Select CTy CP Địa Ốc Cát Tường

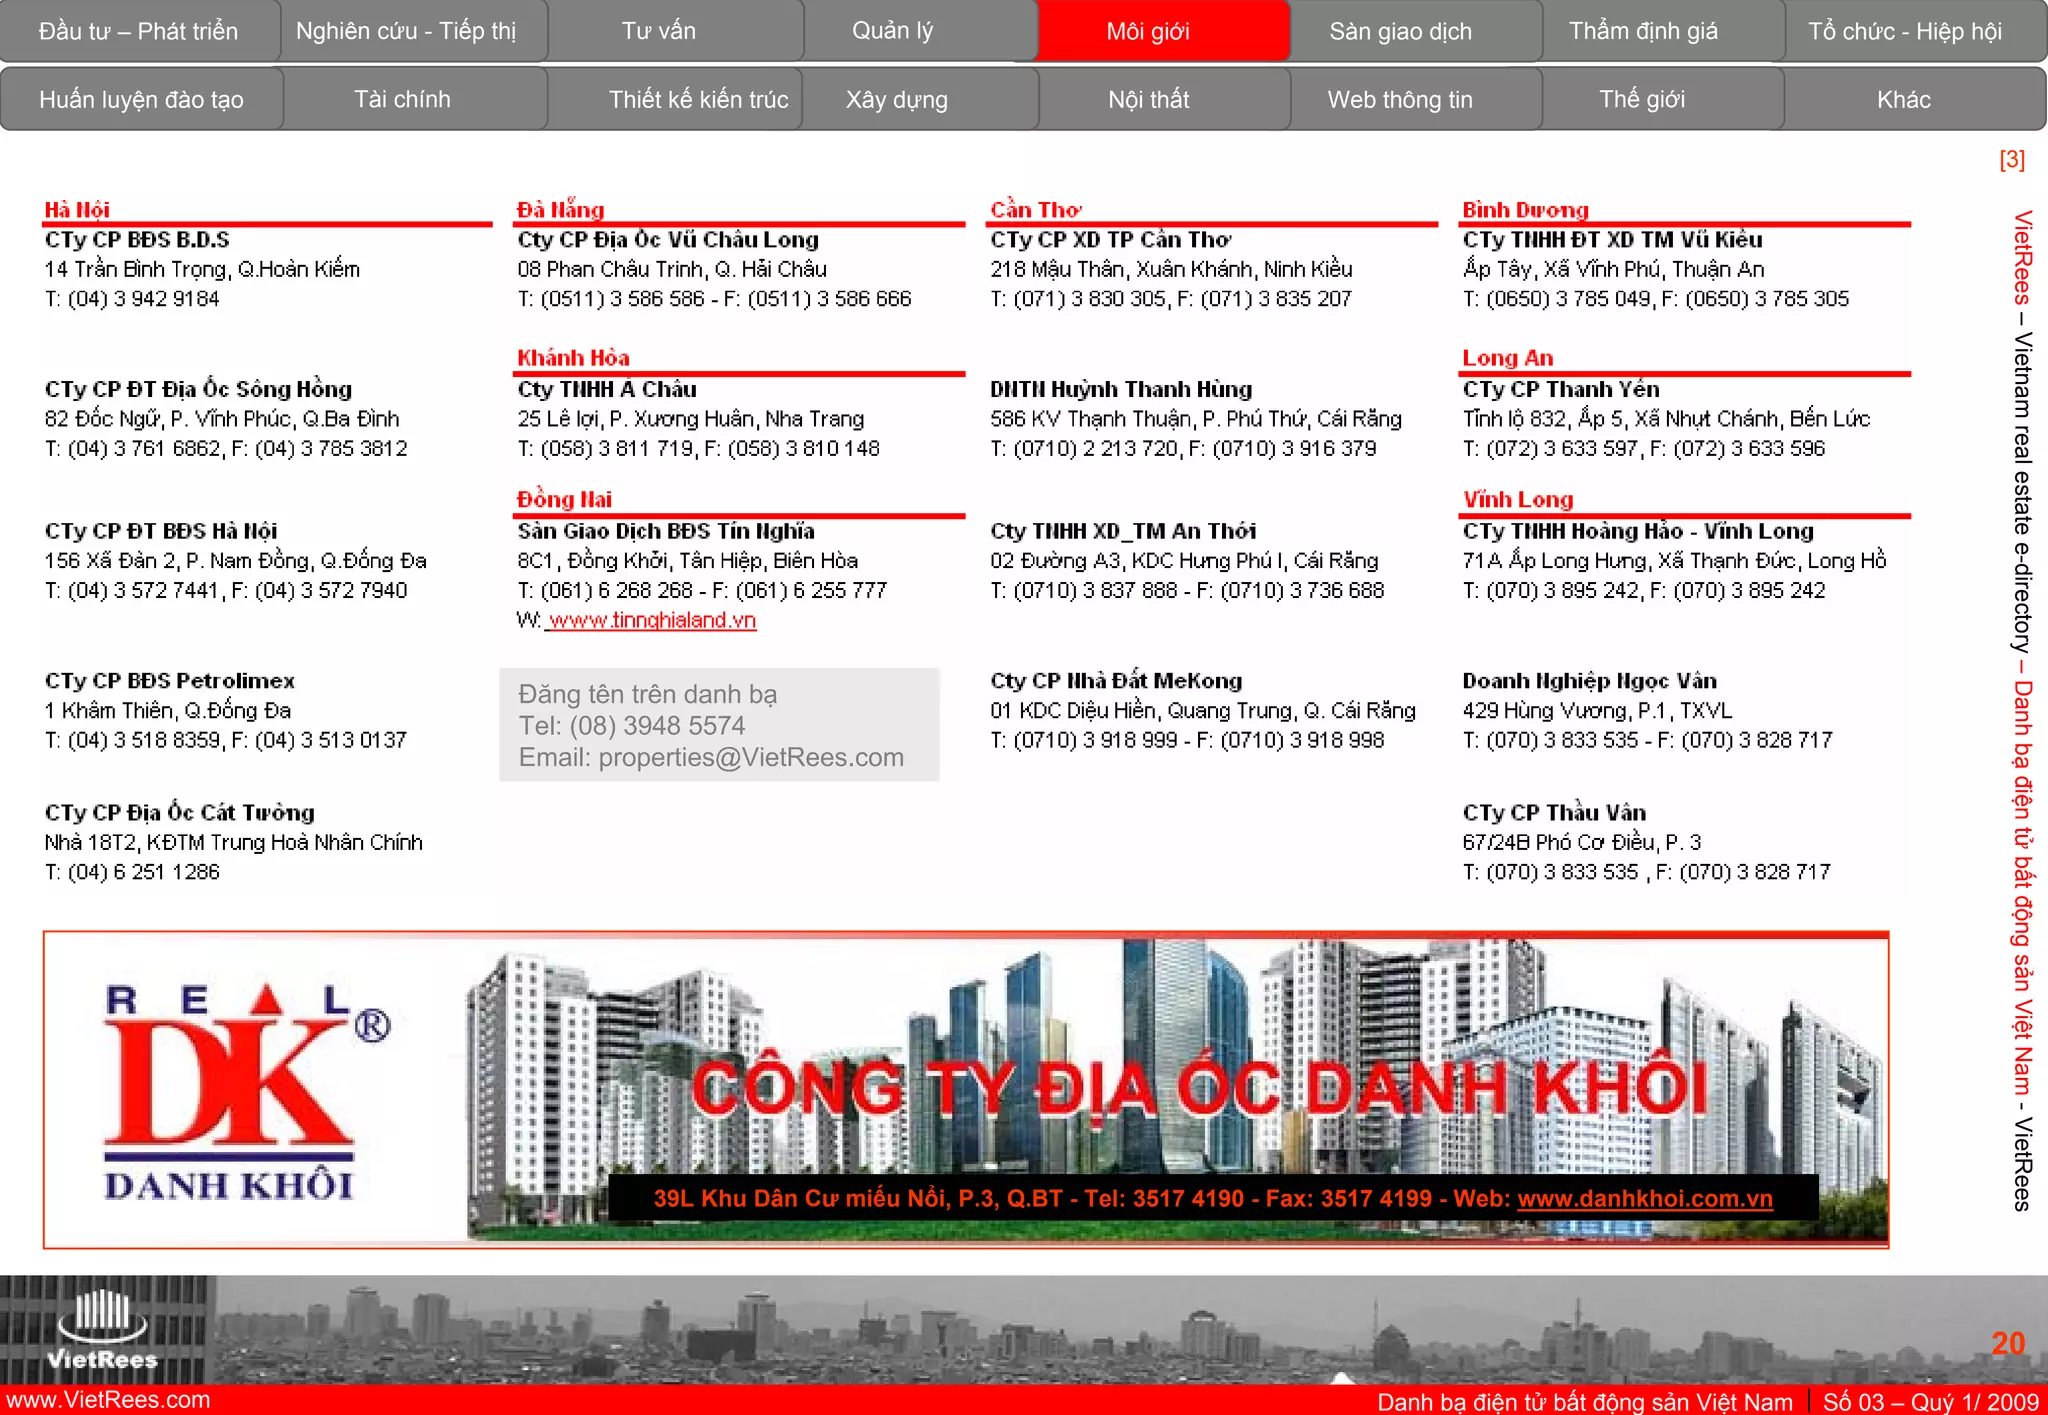point(180,813)
